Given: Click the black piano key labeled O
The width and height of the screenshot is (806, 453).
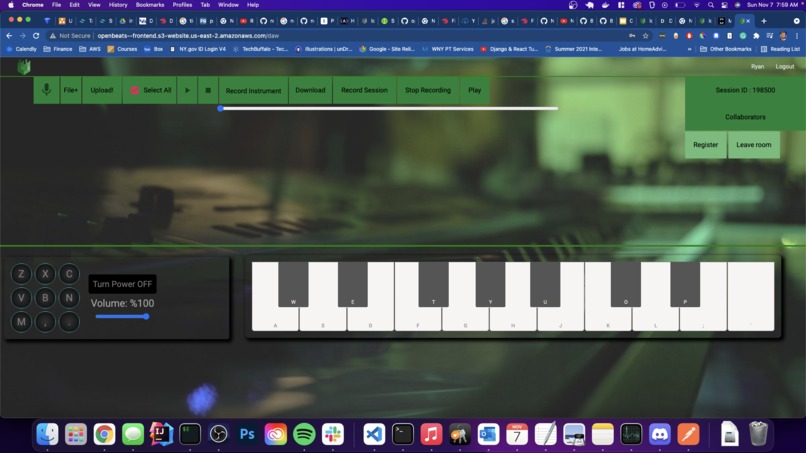Looking at the screenshot, I should click(x=626, y=284).
